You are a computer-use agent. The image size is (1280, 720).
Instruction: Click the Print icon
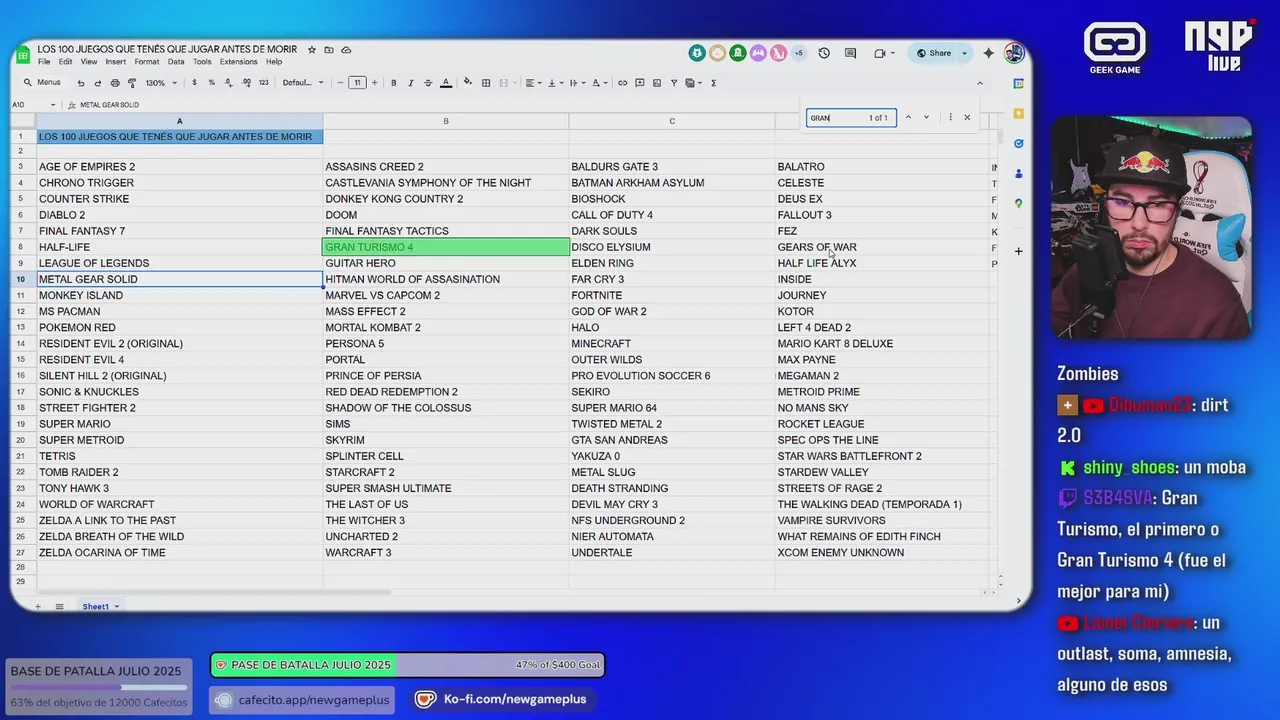pyautogui.click(x=115, y=83)
